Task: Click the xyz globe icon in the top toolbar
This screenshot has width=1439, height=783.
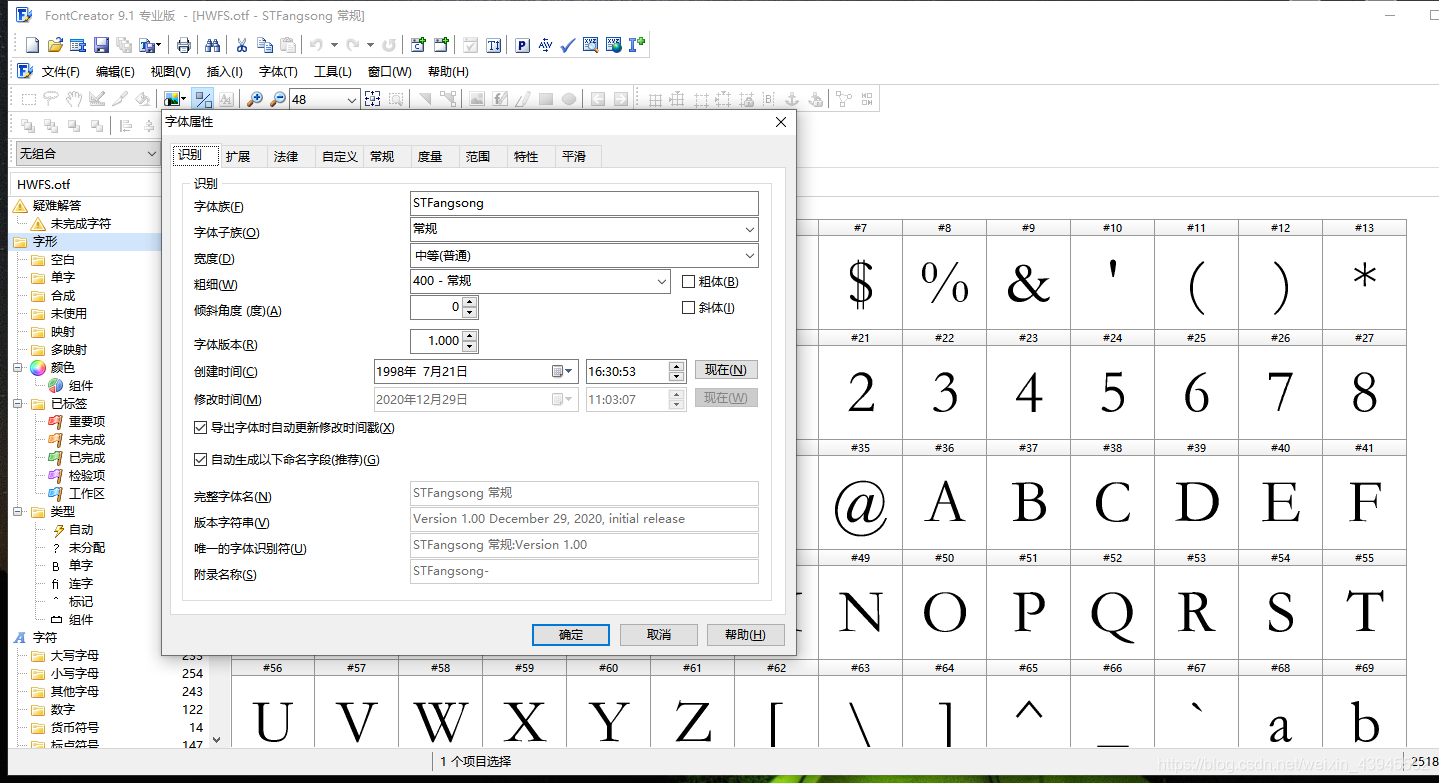Action: (x=613, y=45)
